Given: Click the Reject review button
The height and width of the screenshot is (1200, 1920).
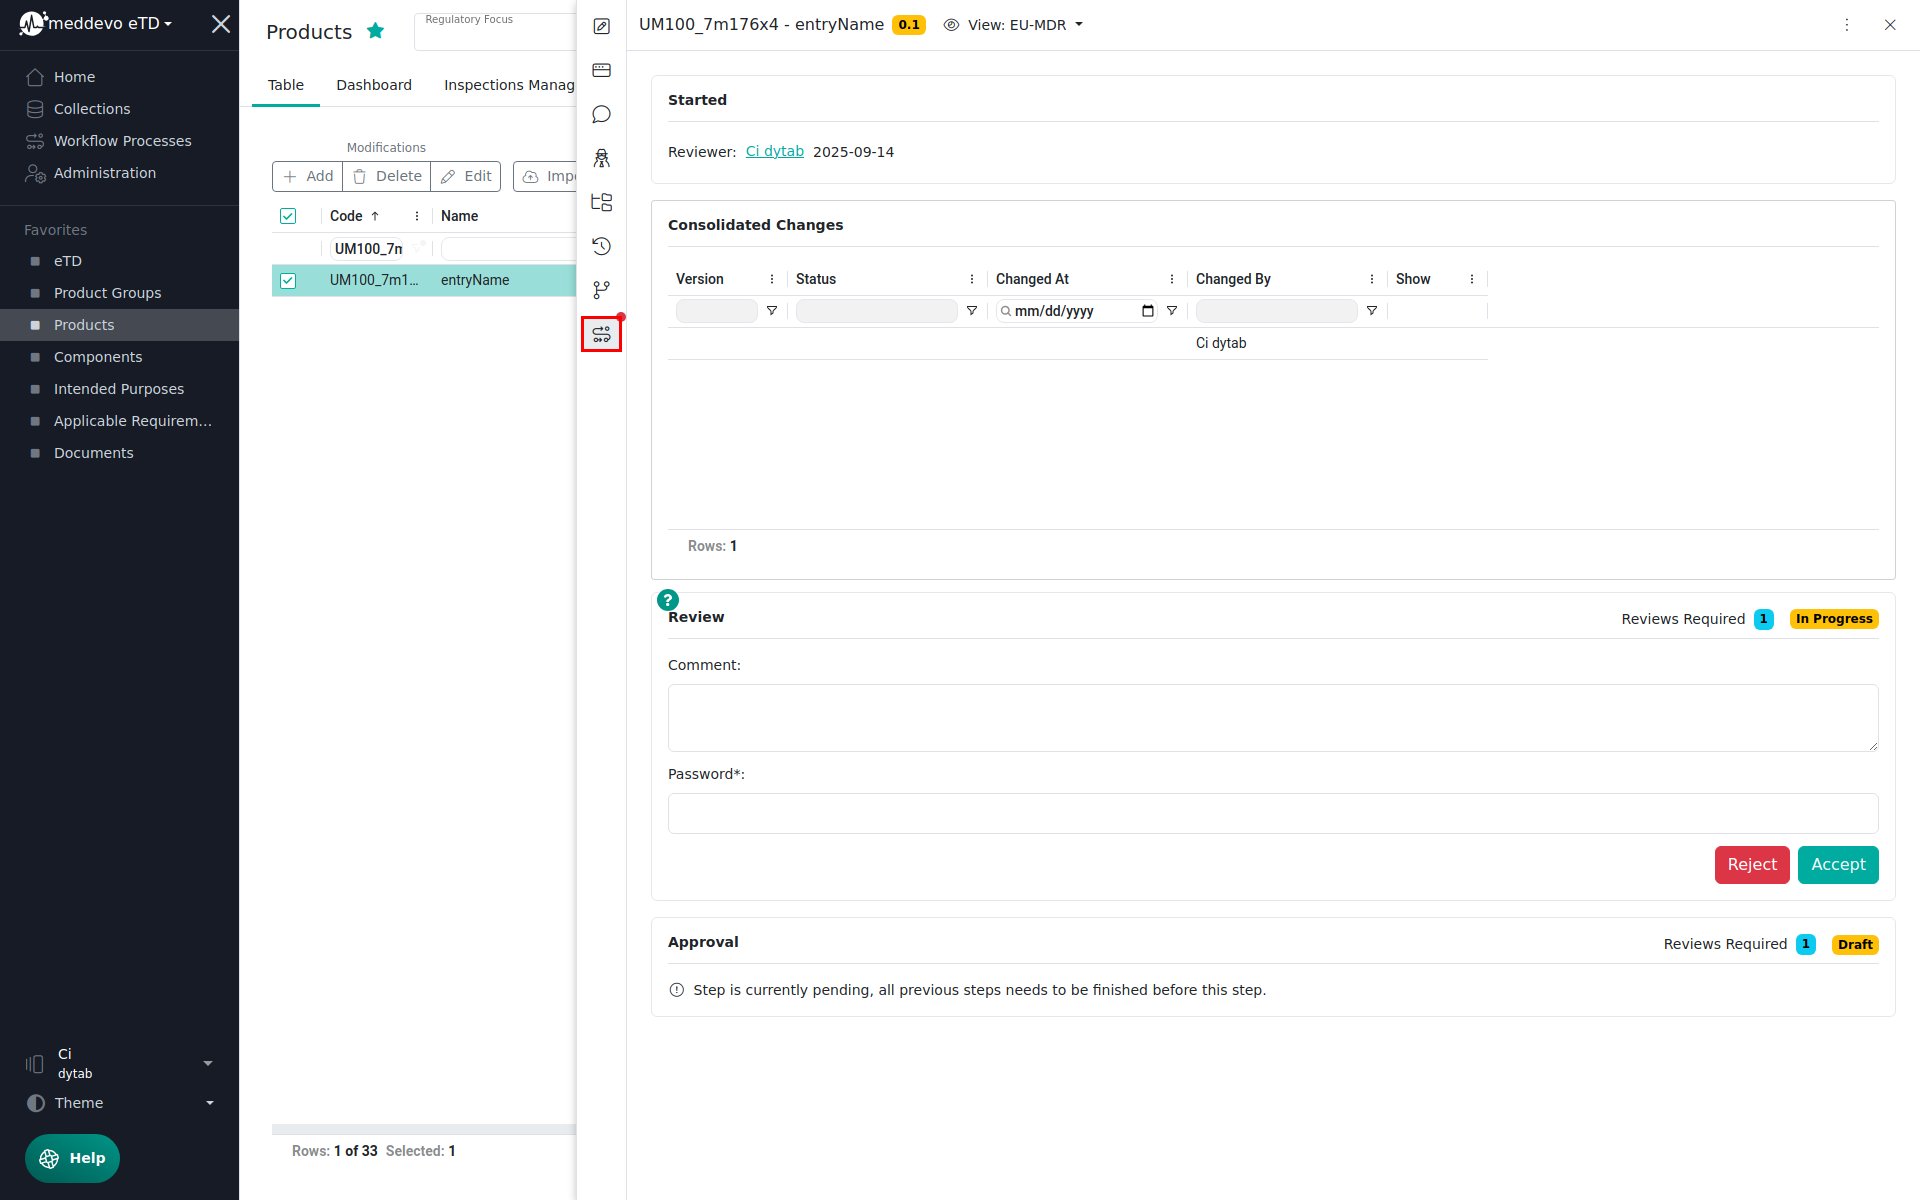Looking at the screenshot, I should pos(1751,865).
